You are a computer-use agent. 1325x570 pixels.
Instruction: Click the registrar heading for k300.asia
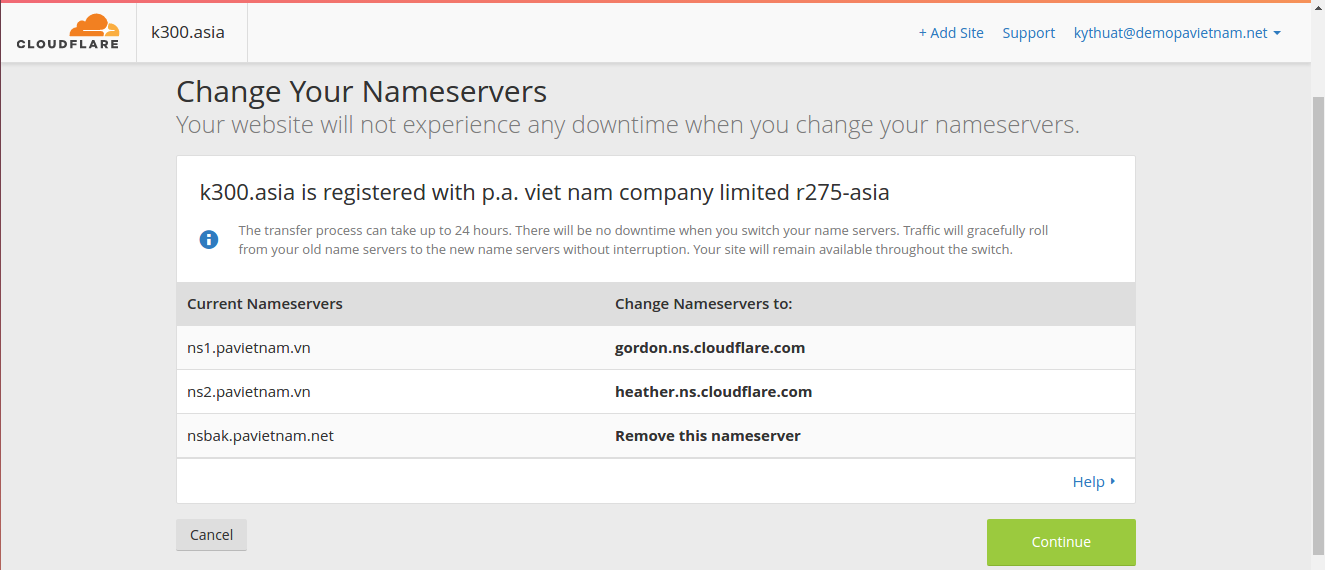545,192
